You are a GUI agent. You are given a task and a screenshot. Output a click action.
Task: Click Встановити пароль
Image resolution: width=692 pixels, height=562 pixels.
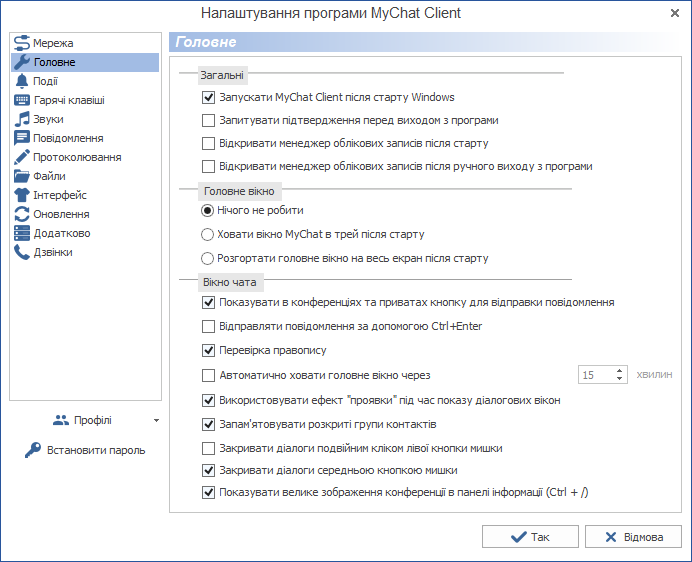point(86,450)
